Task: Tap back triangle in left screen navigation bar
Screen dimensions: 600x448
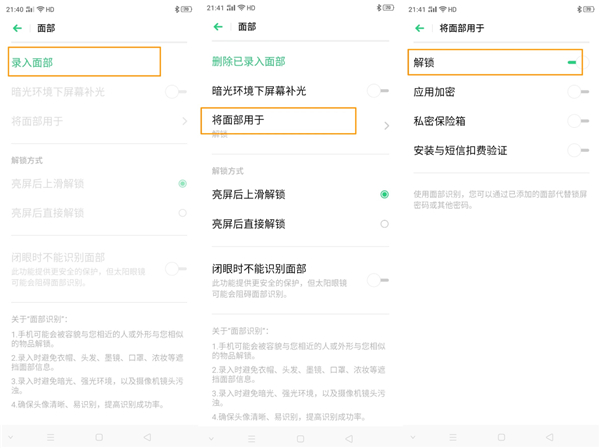Action: click(147, 437)
